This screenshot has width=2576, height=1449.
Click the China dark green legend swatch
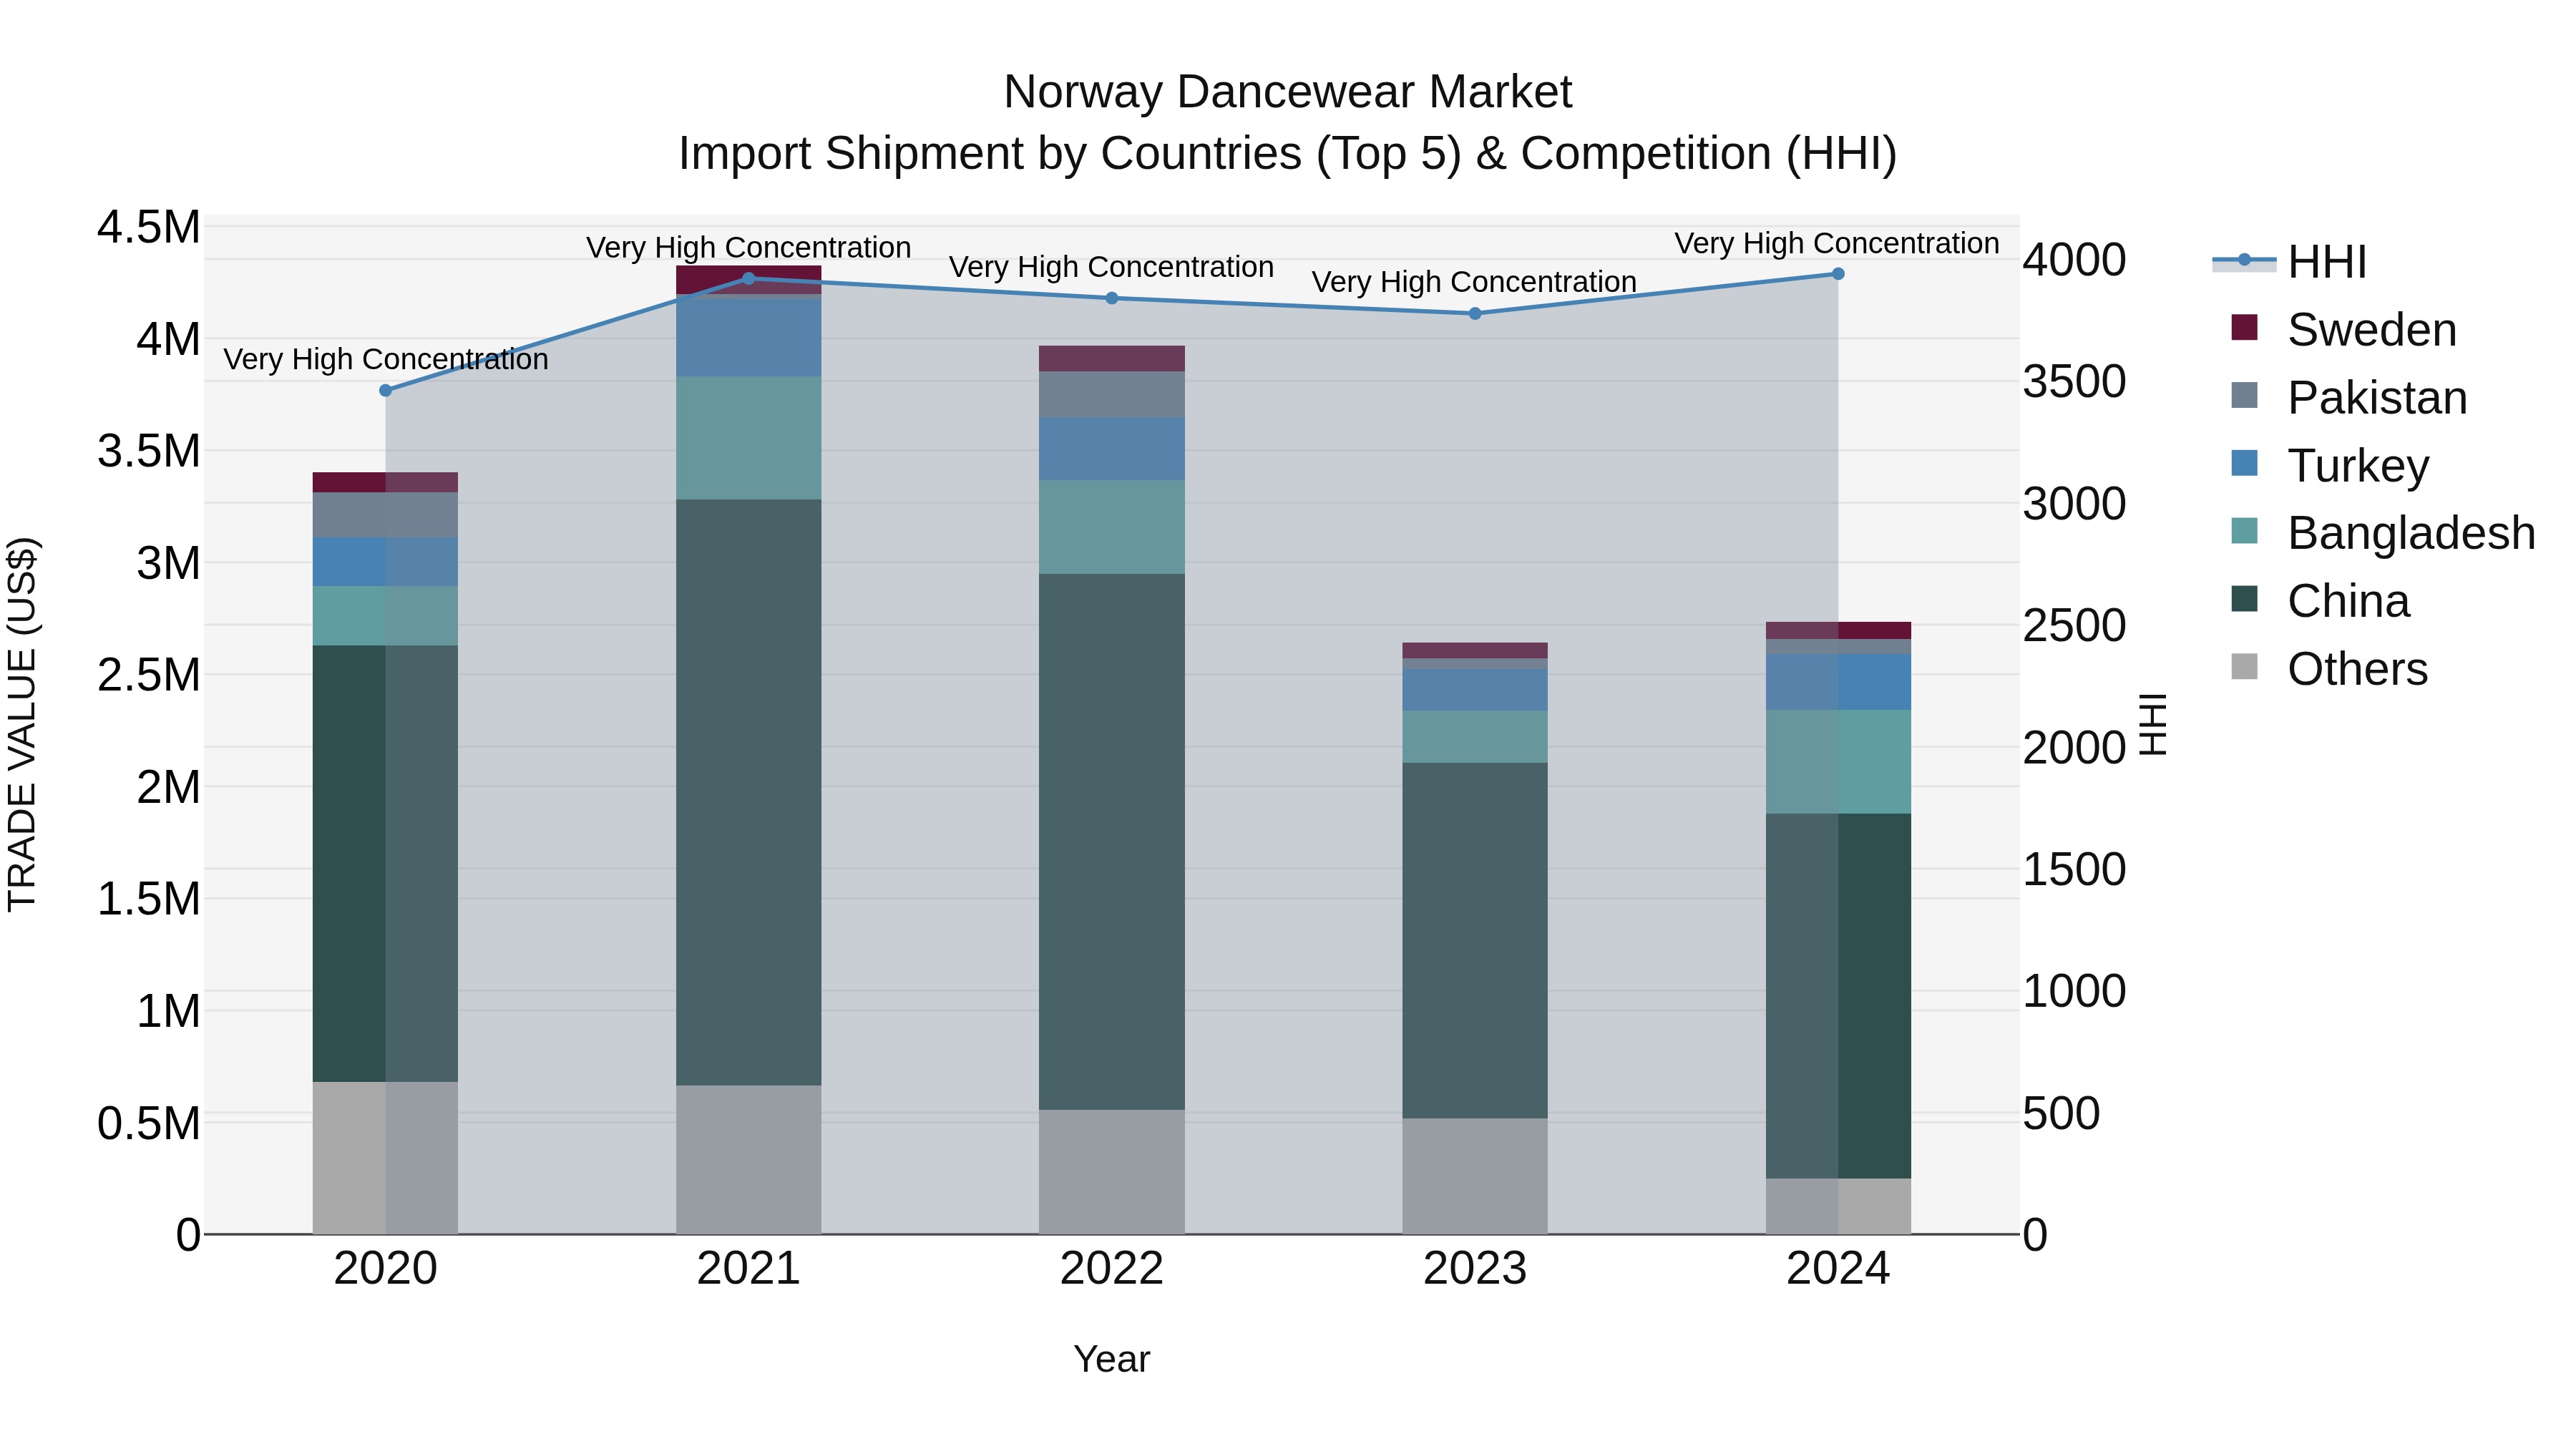[x=2244, y=598]
